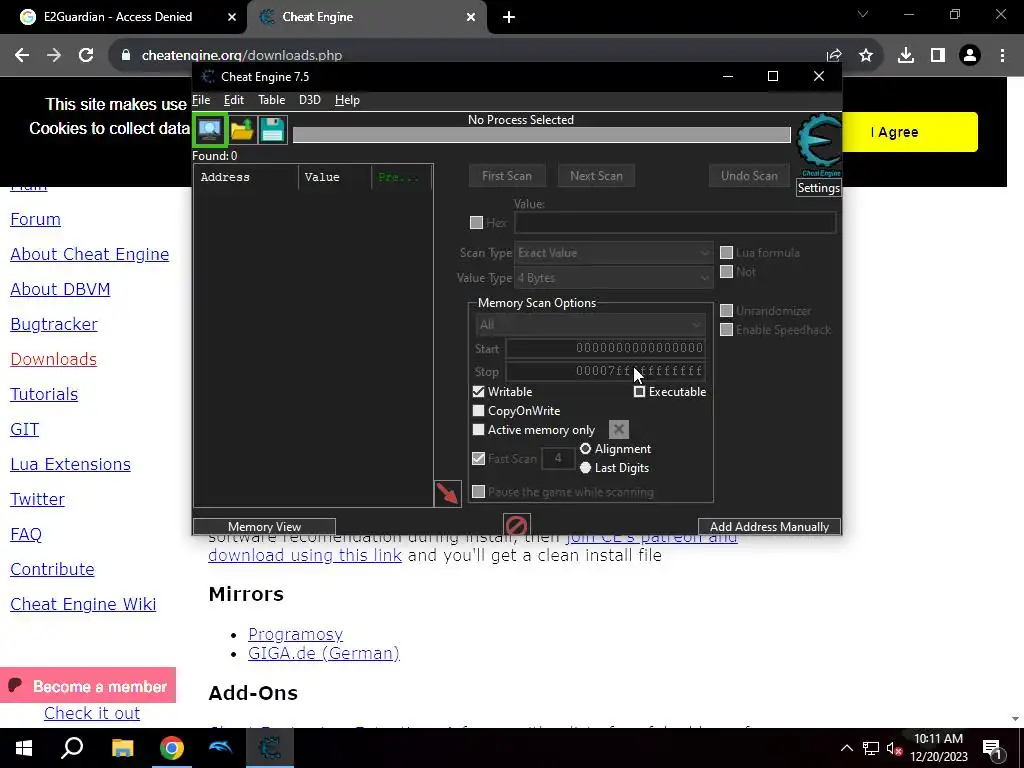Open the Tutorials sidebar link
This screenshot has height=768, width=1024.
44,394
